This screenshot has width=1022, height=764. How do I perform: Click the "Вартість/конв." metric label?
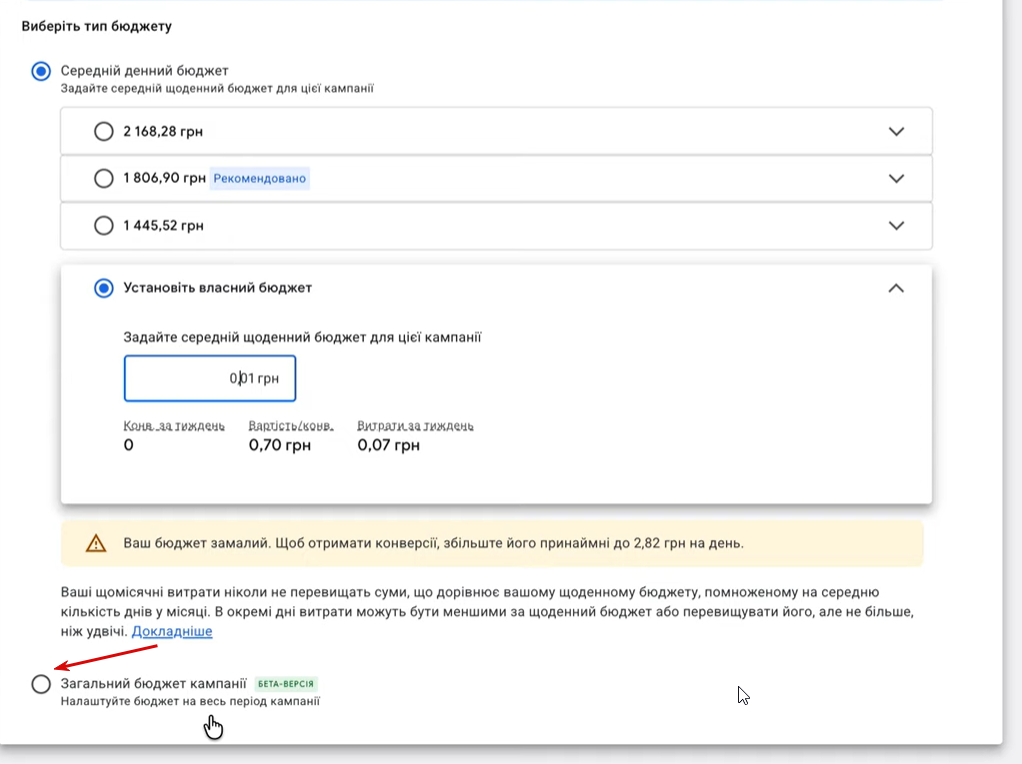point(291,426)
